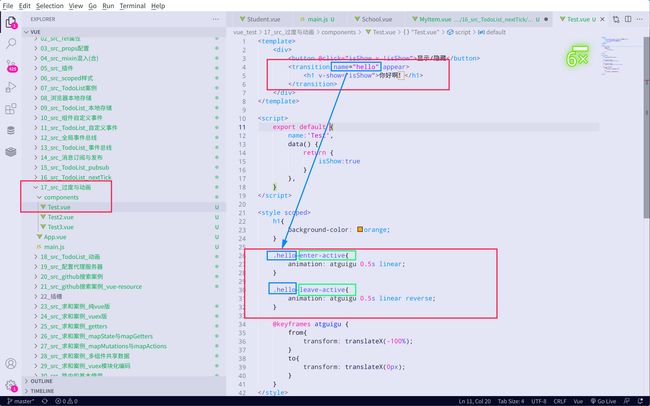Open editor more actions ellipsis

[x=640, y=19]
